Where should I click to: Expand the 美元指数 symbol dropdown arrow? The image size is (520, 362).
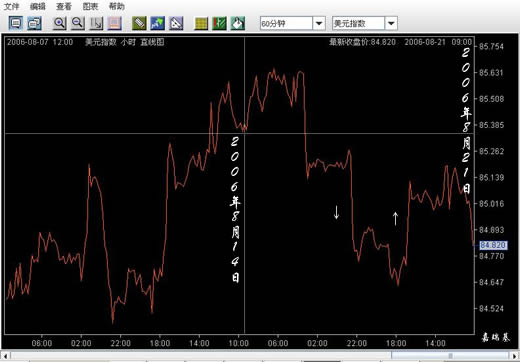[391, 23]
